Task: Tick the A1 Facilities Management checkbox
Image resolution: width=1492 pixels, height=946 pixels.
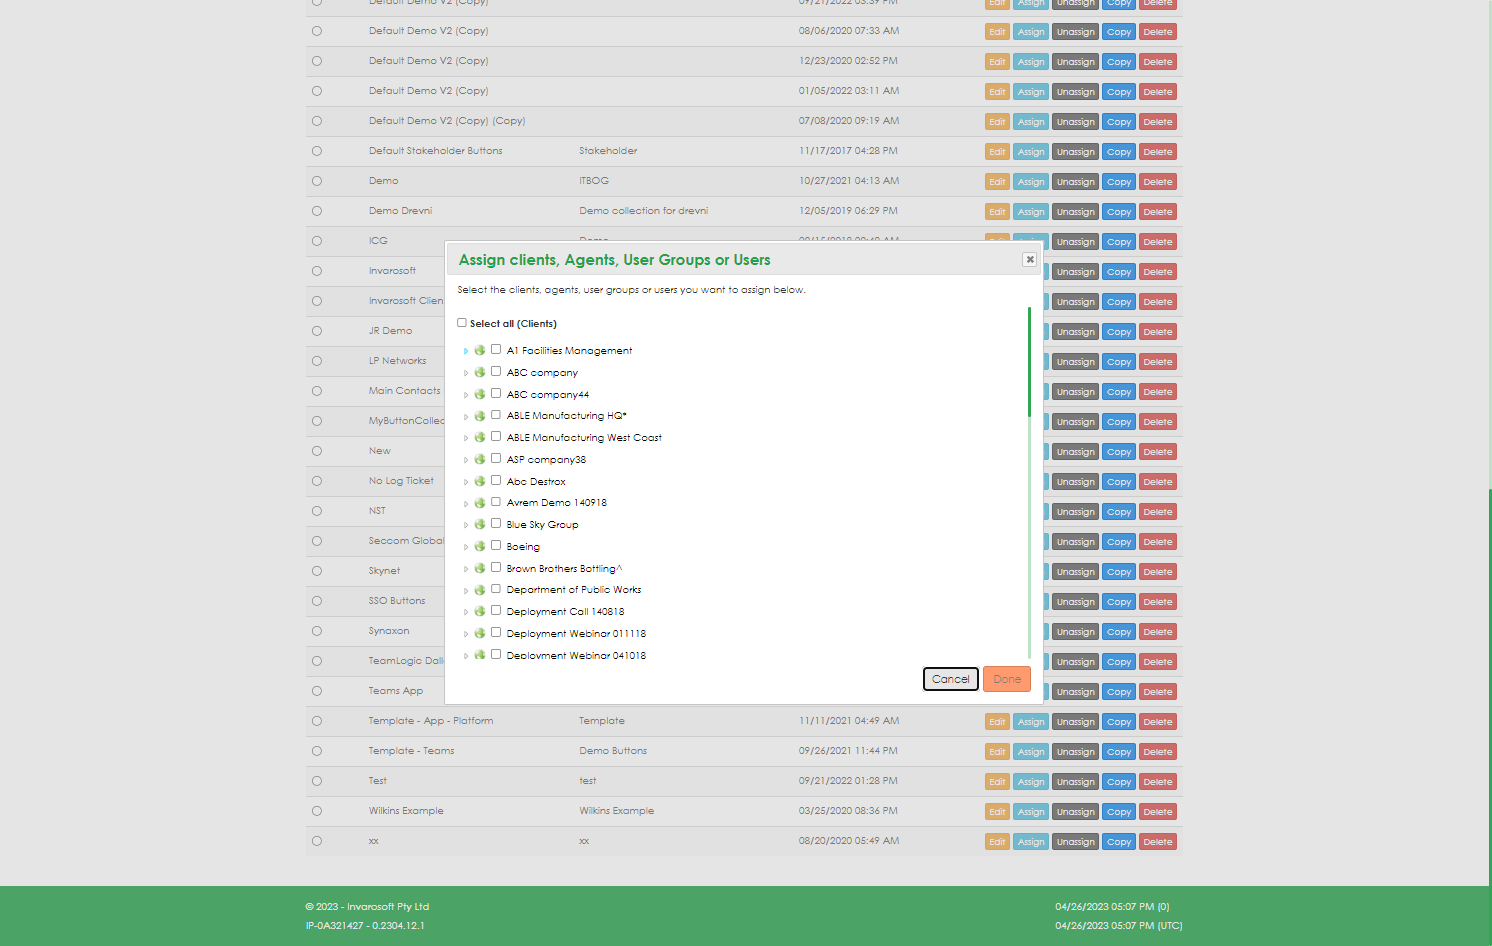Action: (496, 349)
